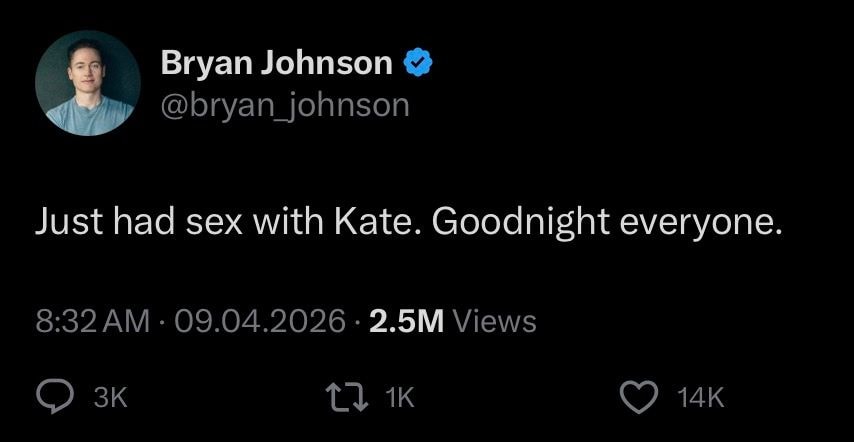Click the Goodnight everyone sentence

pyautogui.click(x=605, y=222)
